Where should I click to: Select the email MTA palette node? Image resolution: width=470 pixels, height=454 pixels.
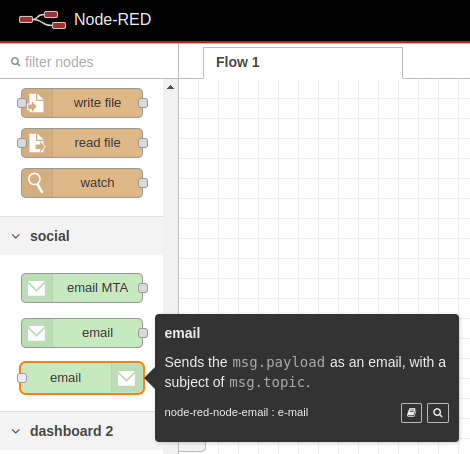coord(82,288)
